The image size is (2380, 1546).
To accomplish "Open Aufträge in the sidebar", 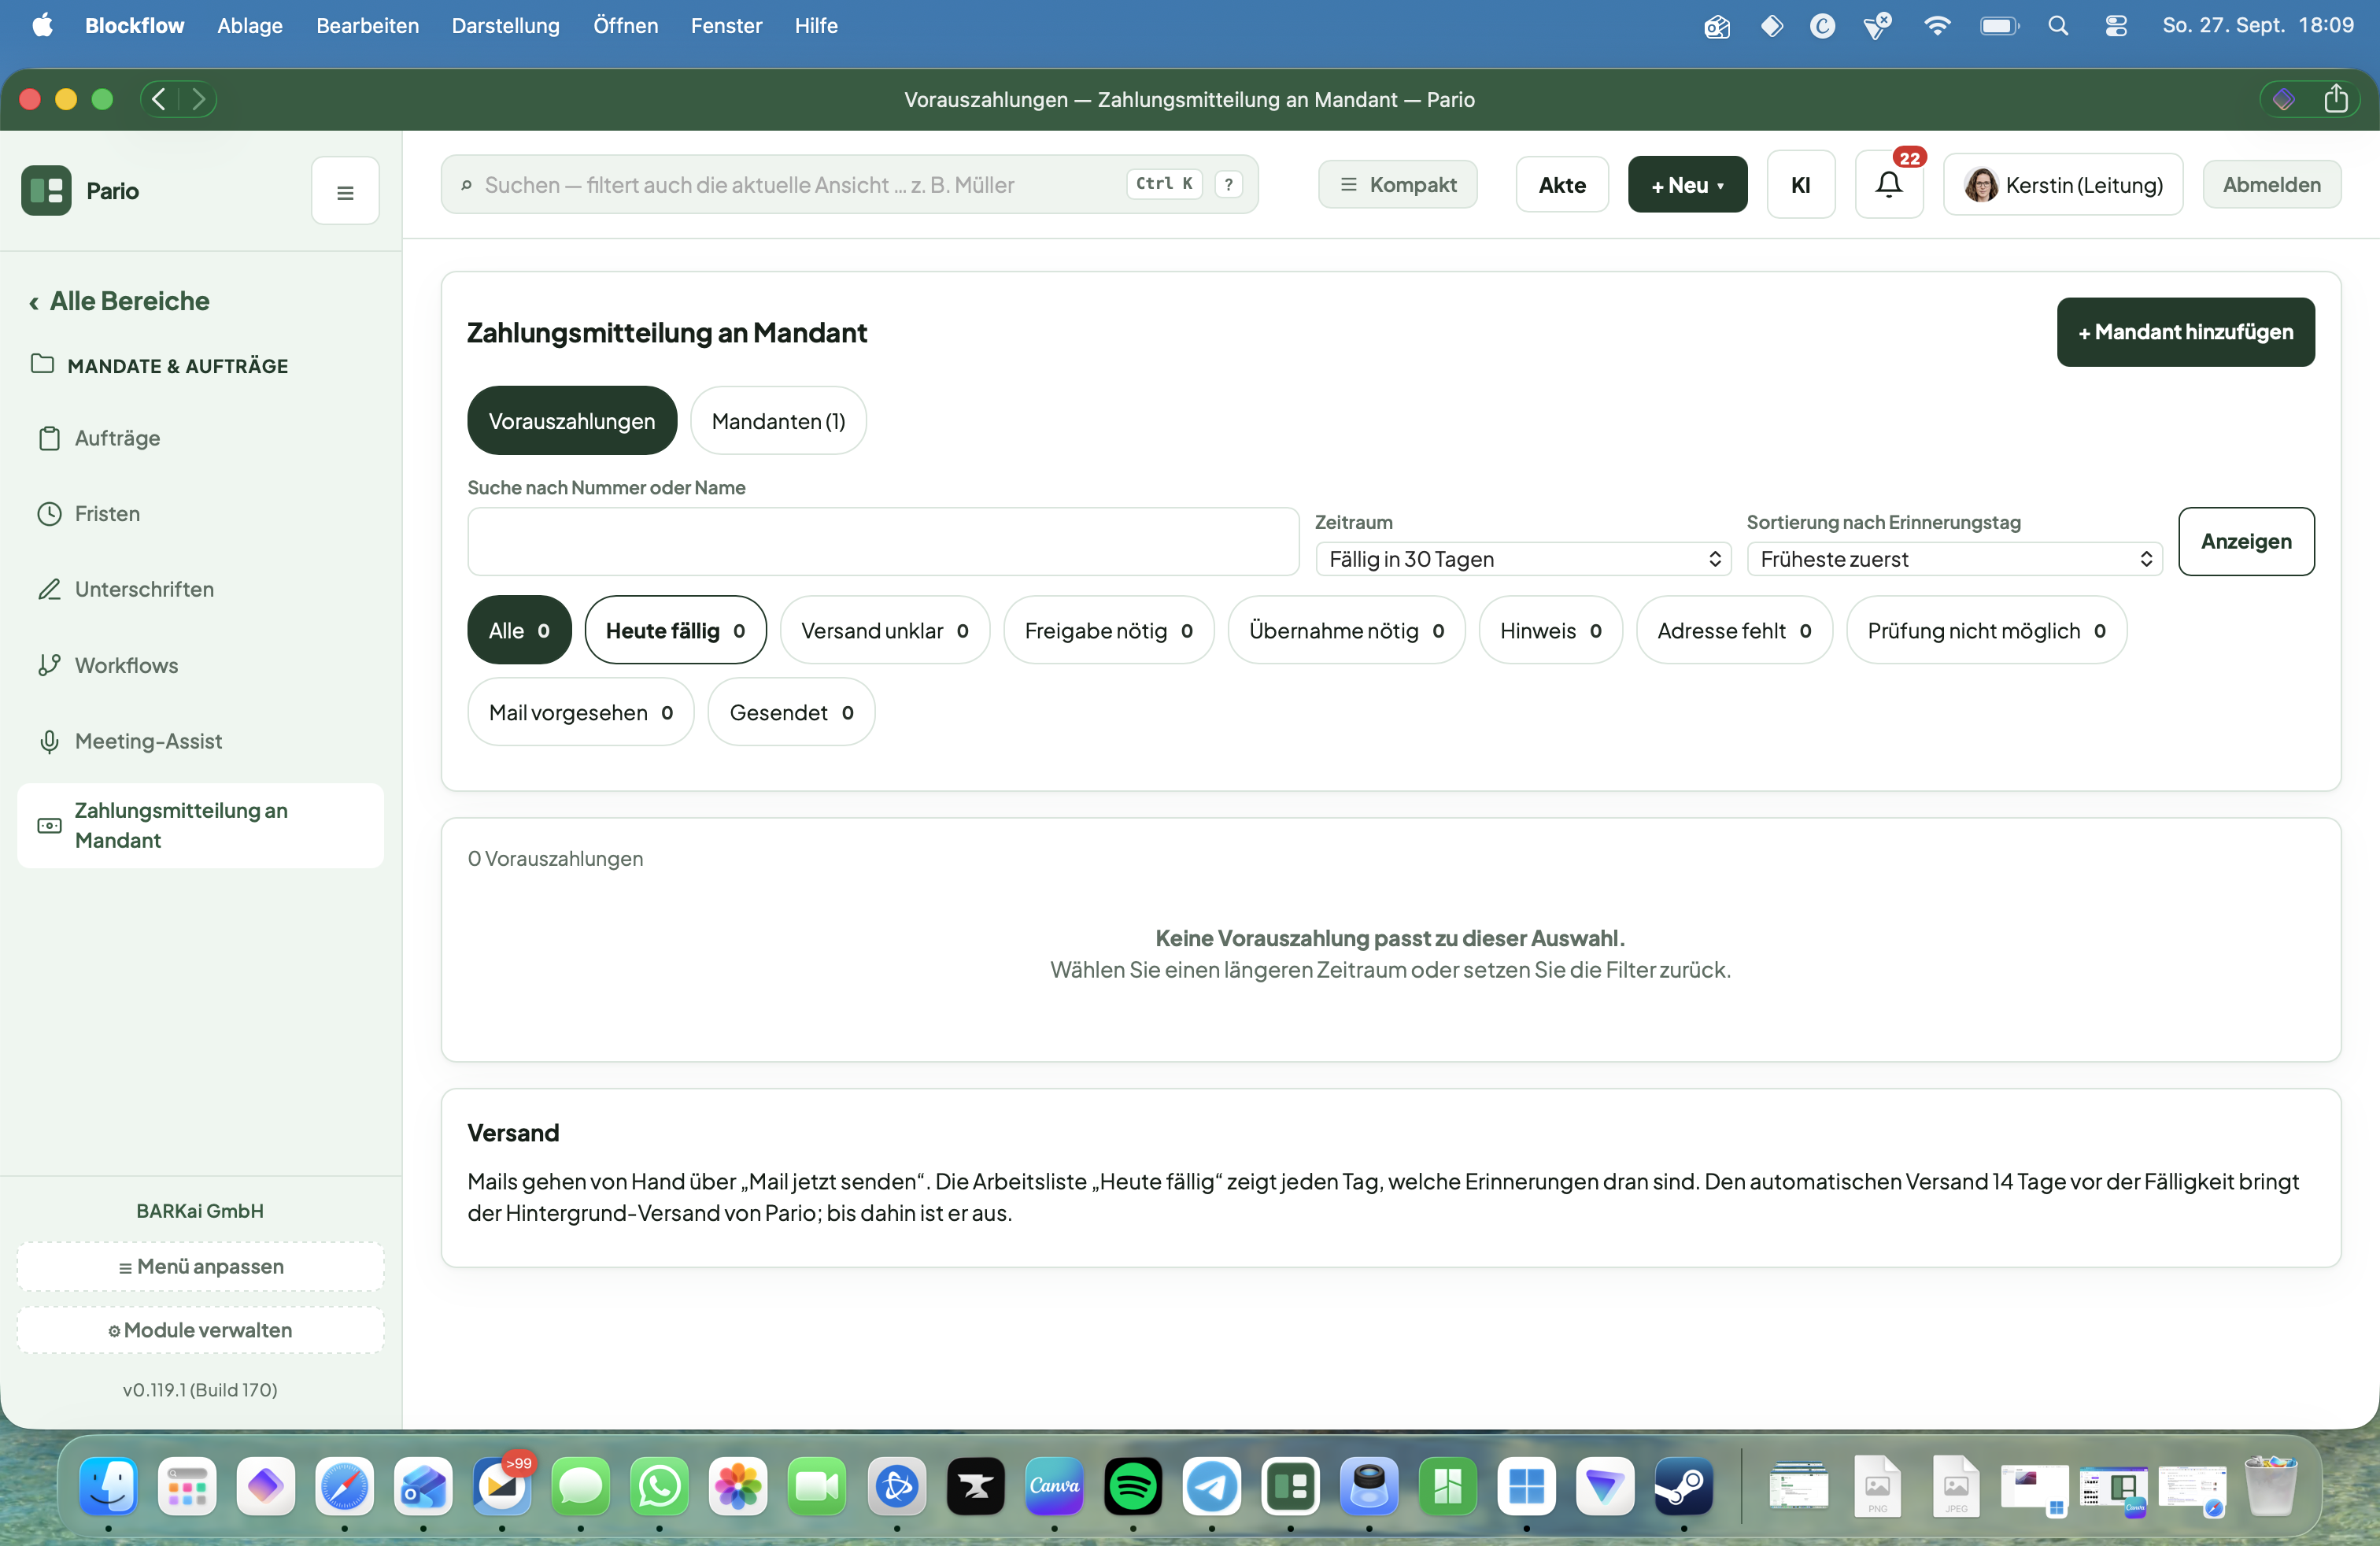I will (200, 438).
